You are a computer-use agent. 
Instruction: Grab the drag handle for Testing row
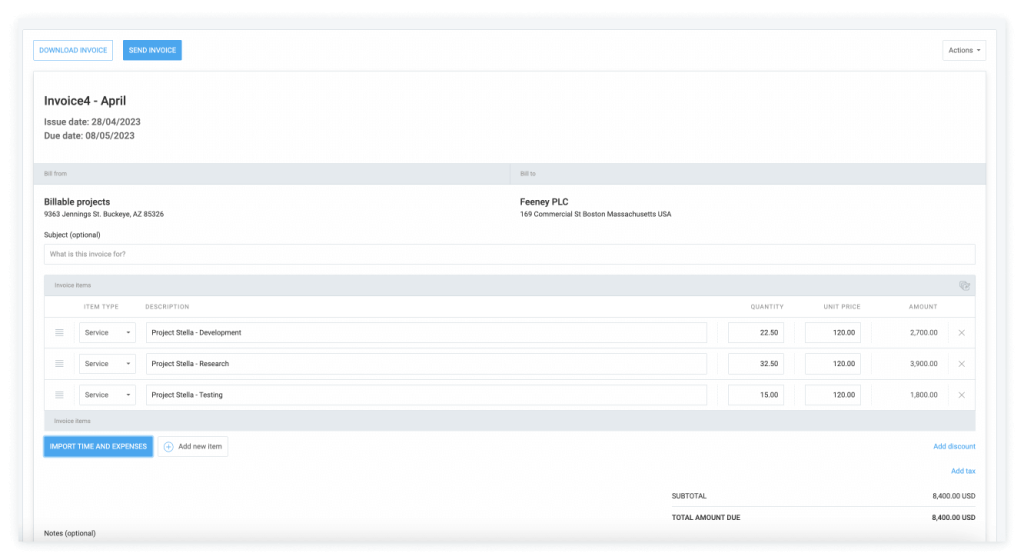[59, 395]
